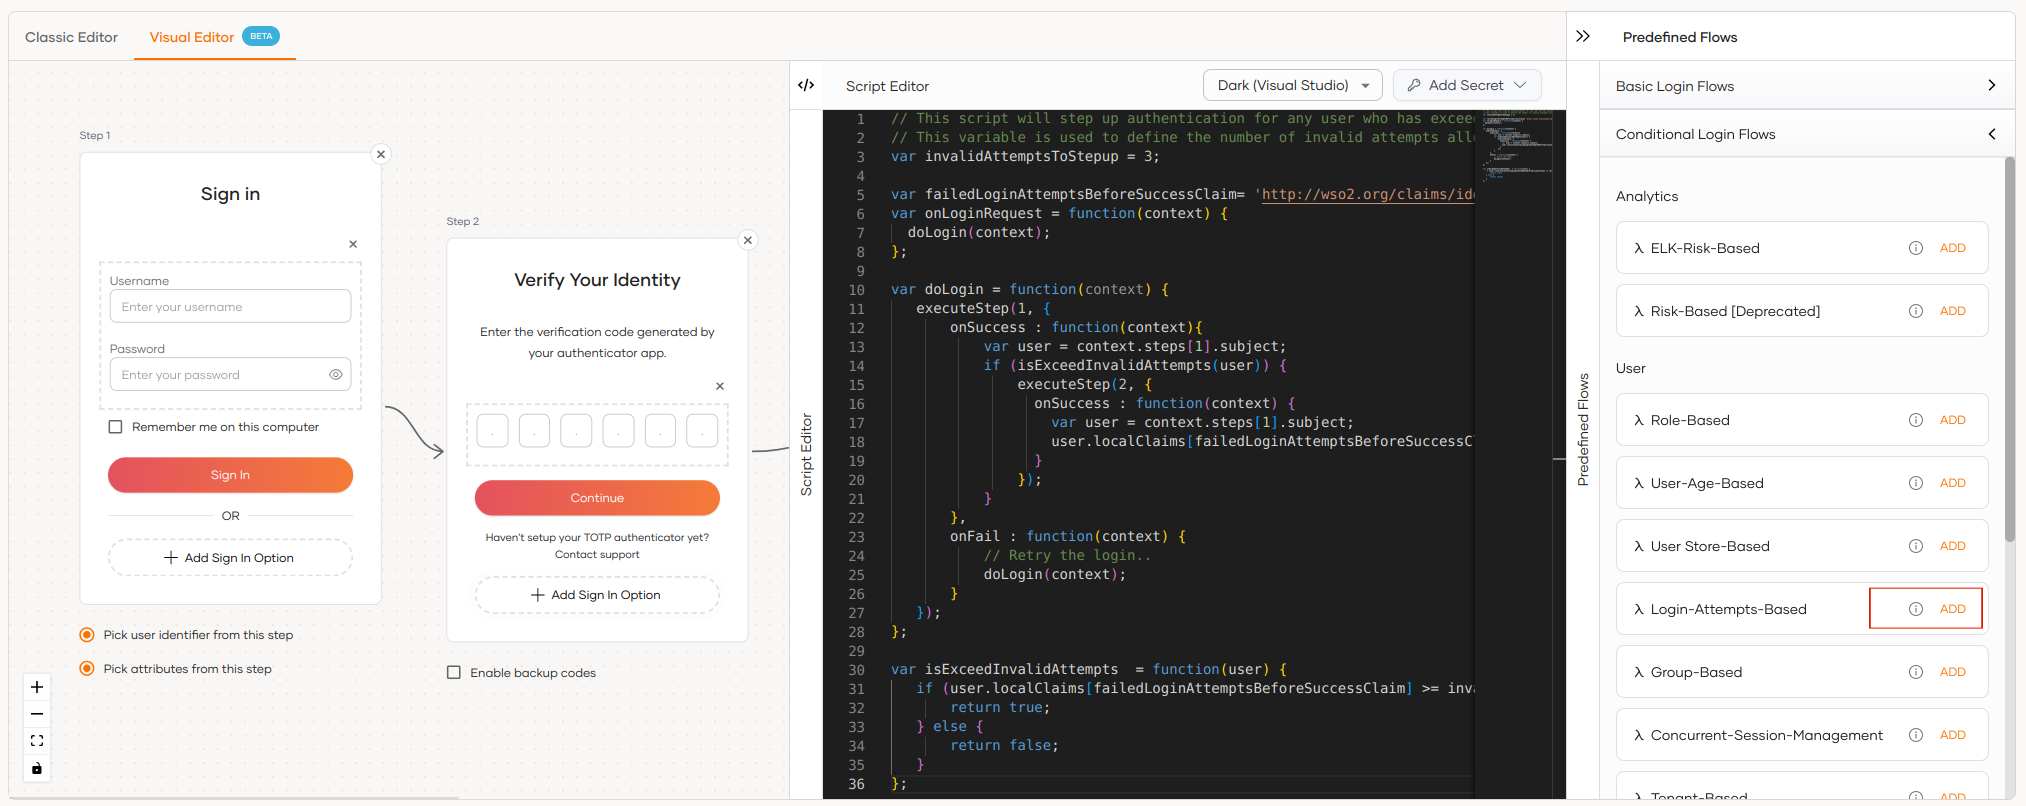
Task: Add the ELK-Risk-Based flow
Action: [1953, 248]
